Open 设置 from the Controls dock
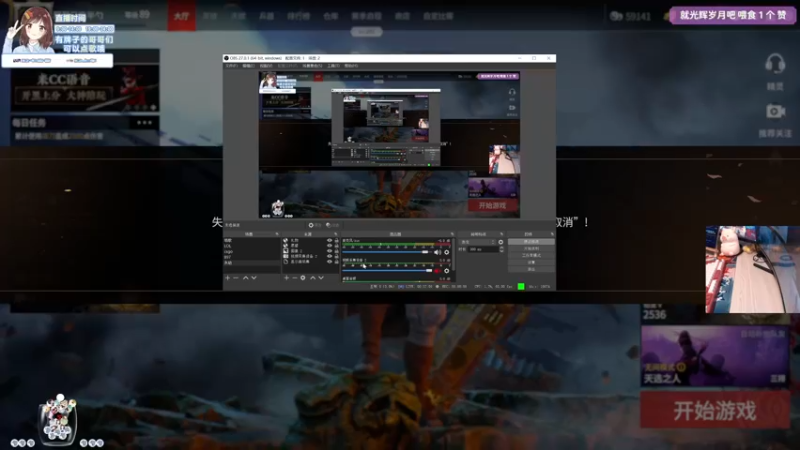Image resolution: width=800 pixels, height=450 pixels. point(532,262)
